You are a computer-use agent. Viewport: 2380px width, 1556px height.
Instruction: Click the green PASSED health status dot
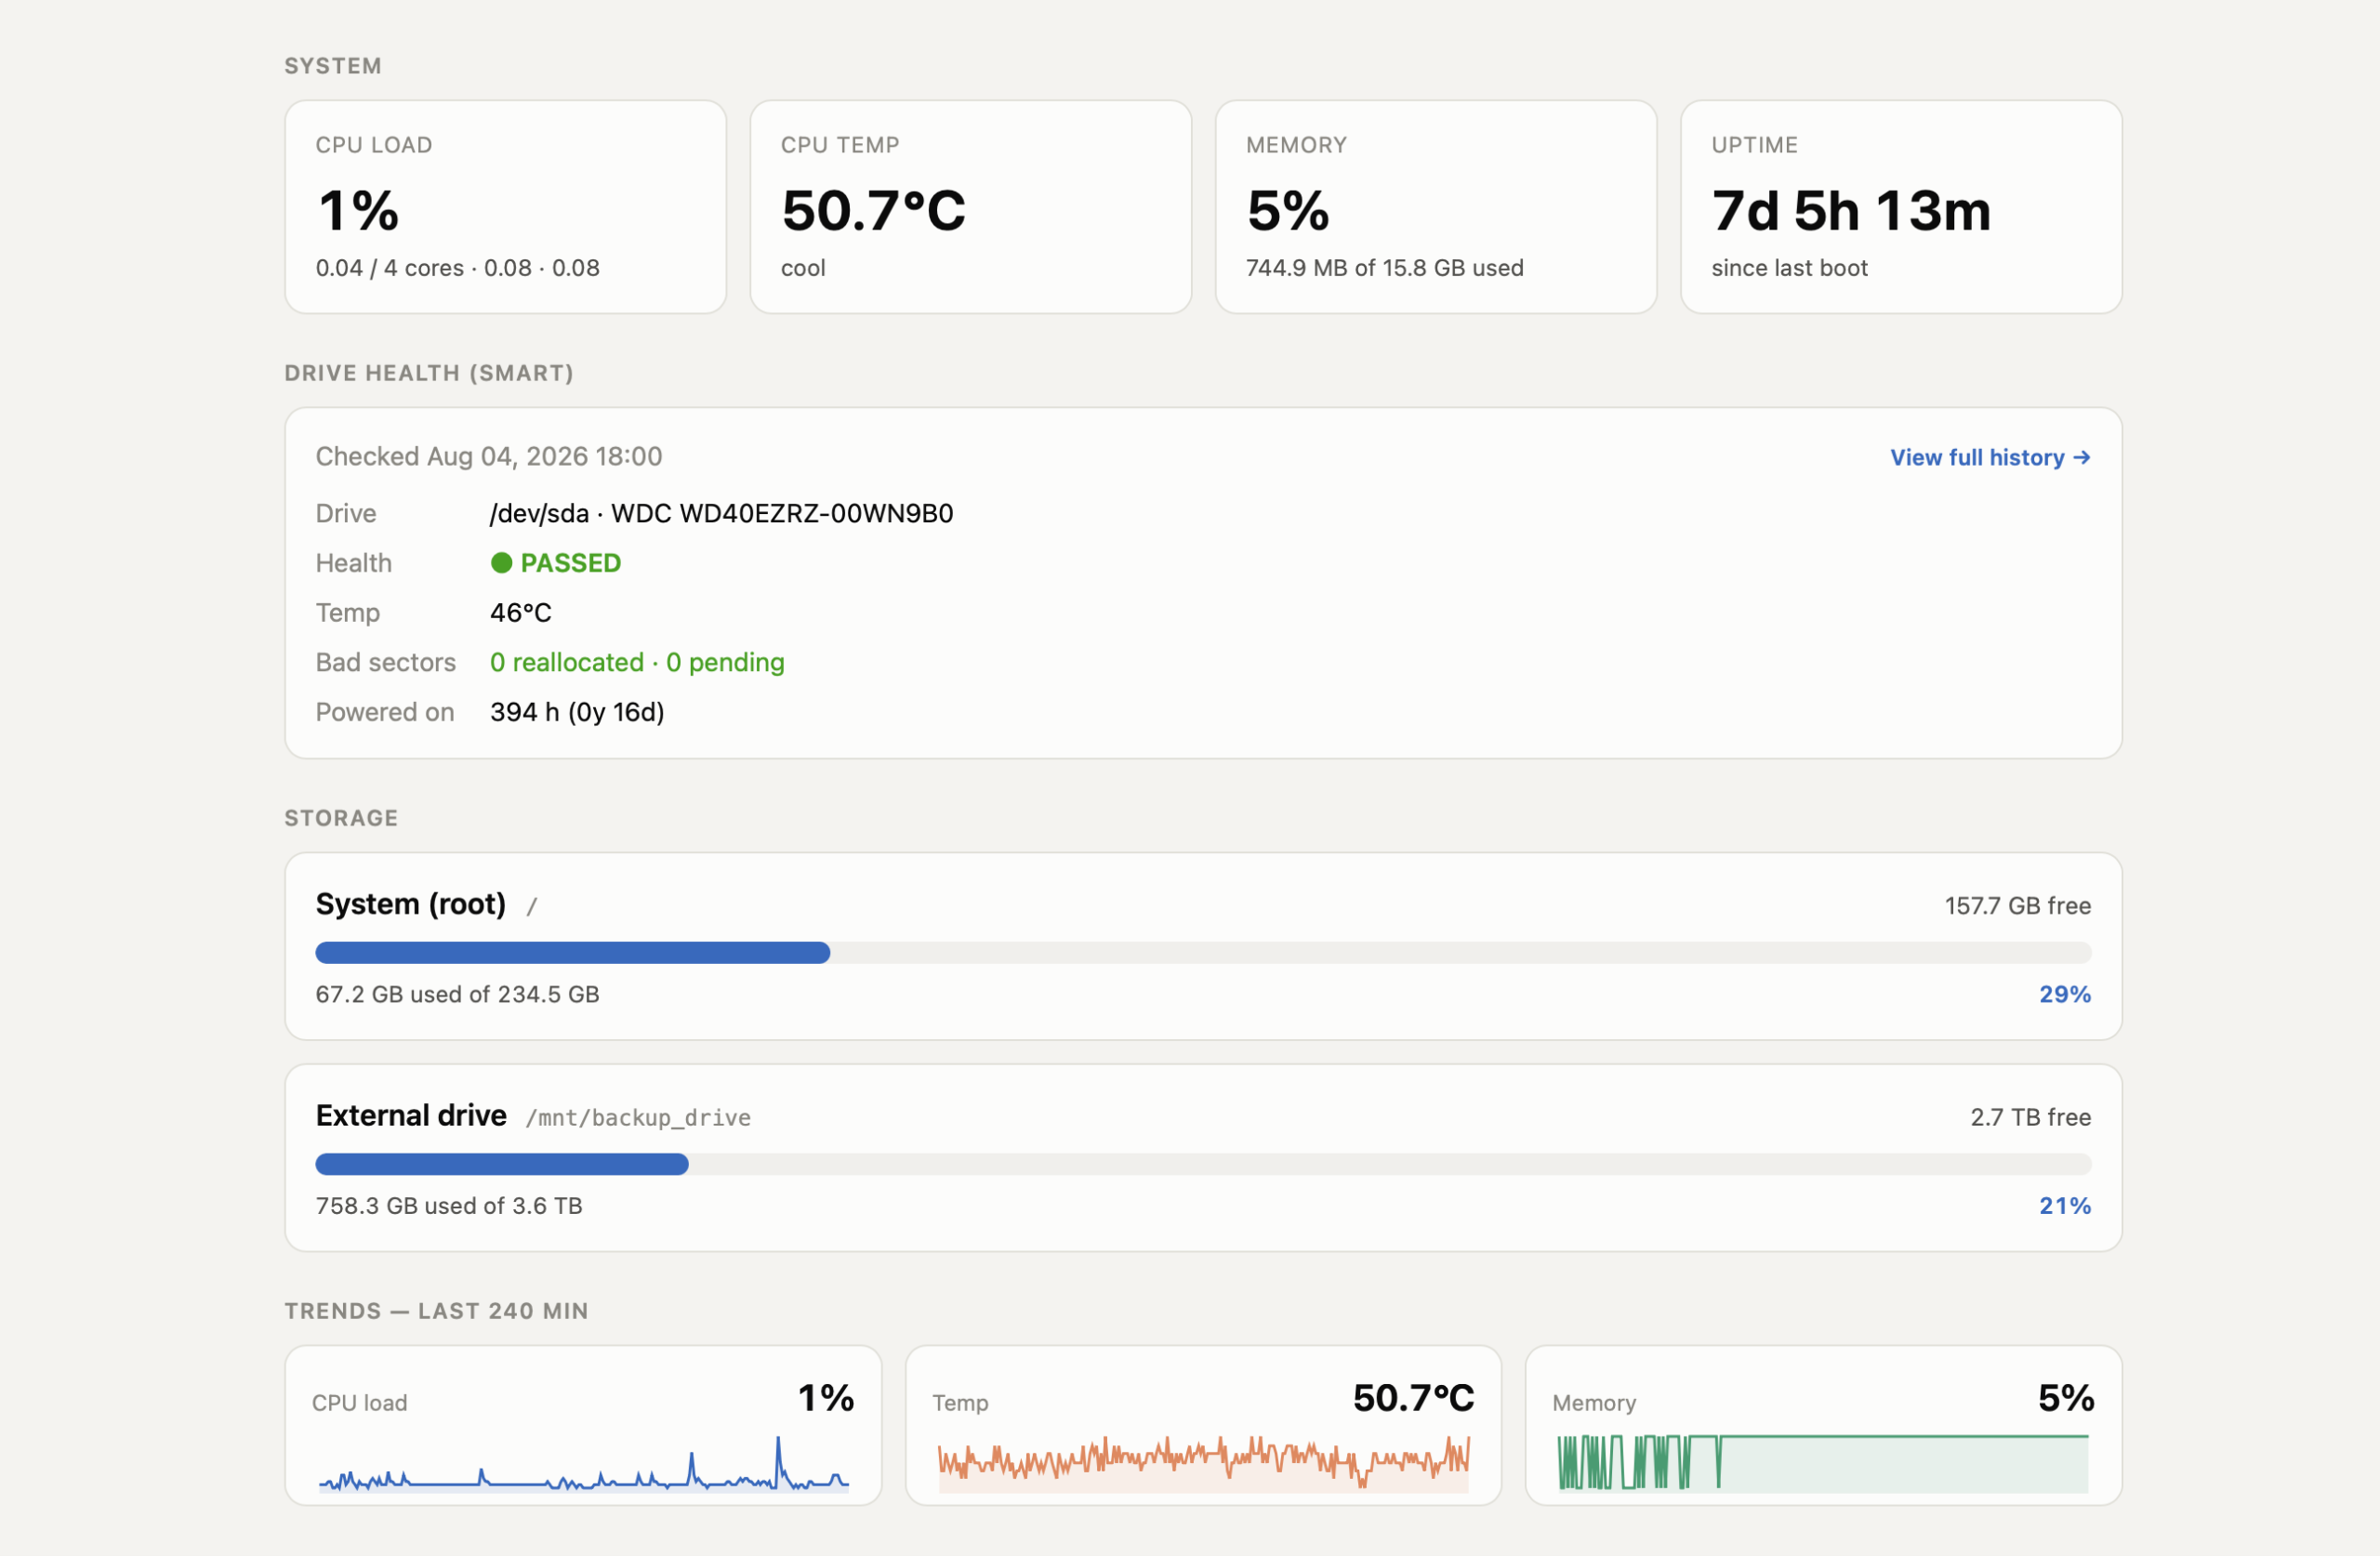501,563
